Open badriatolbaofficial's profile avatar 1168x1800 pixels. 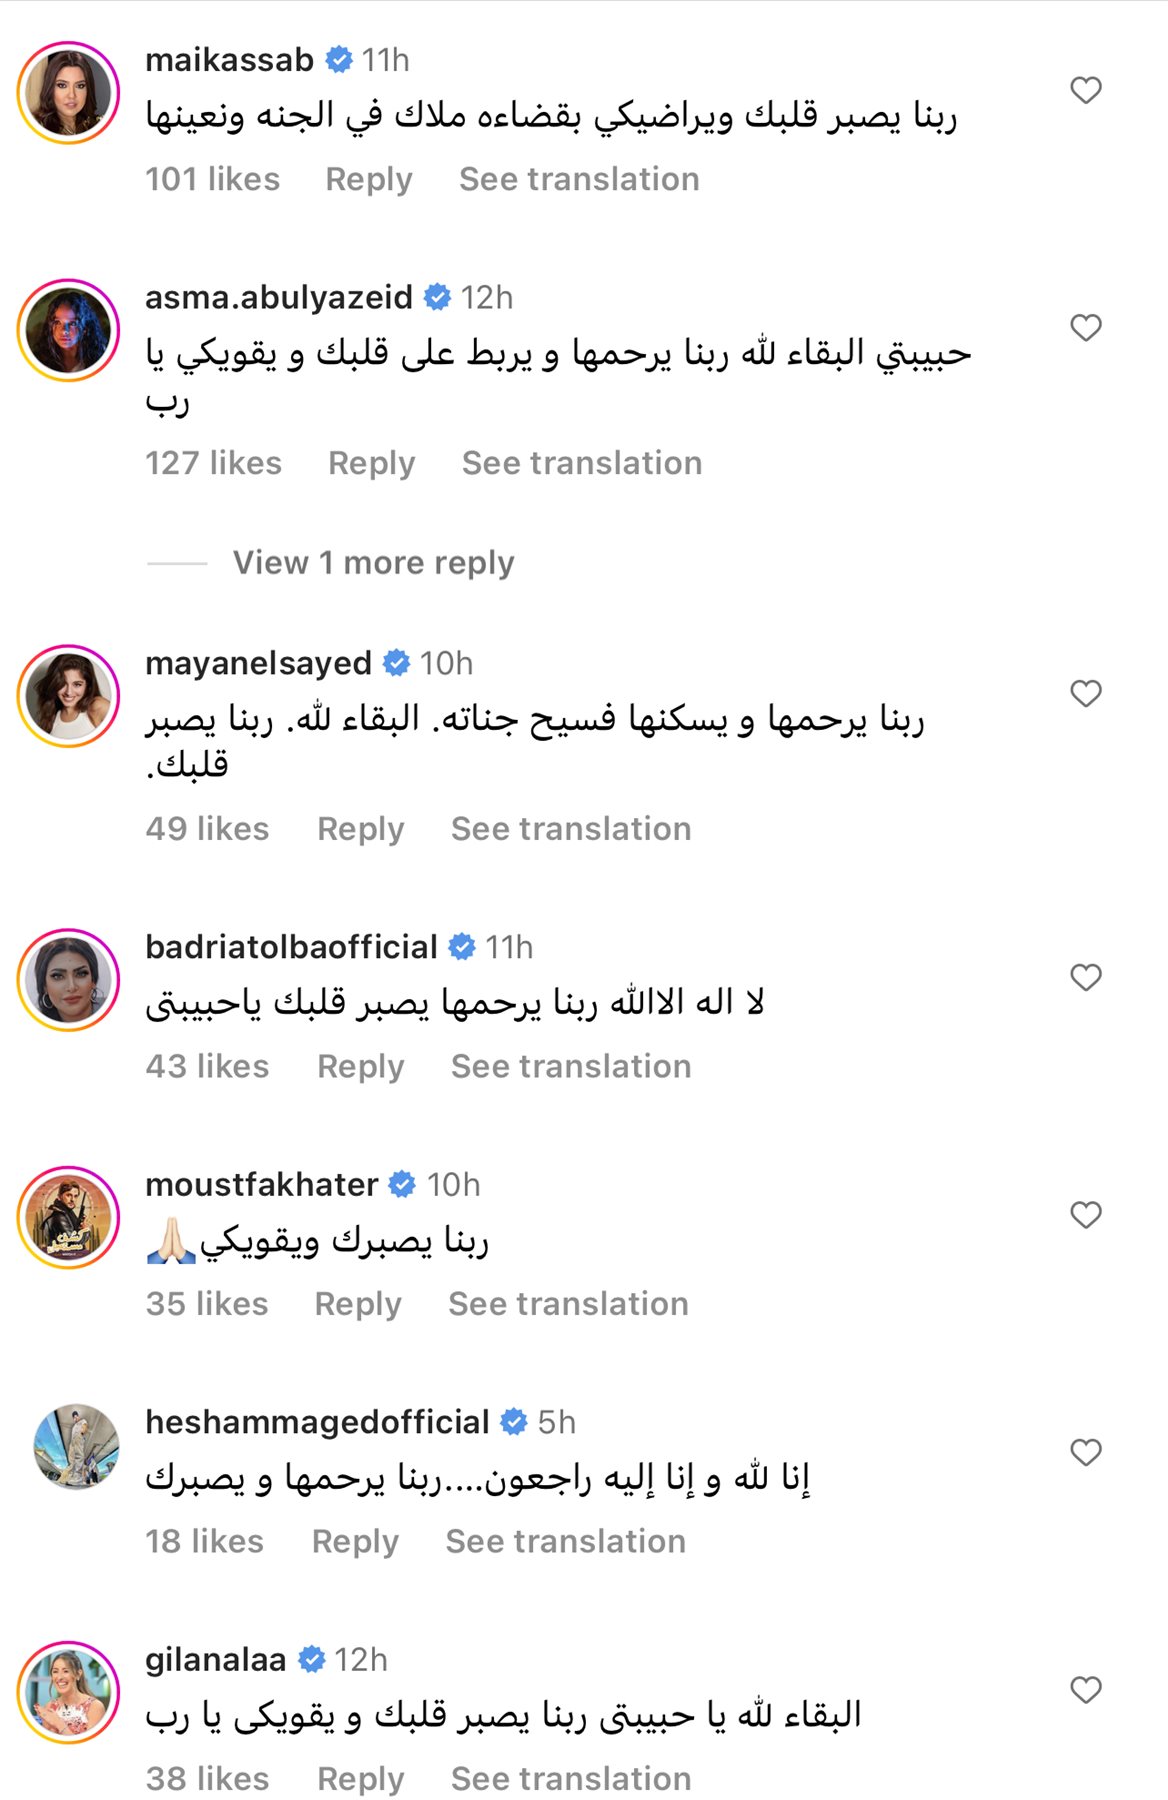pos(68,980)
